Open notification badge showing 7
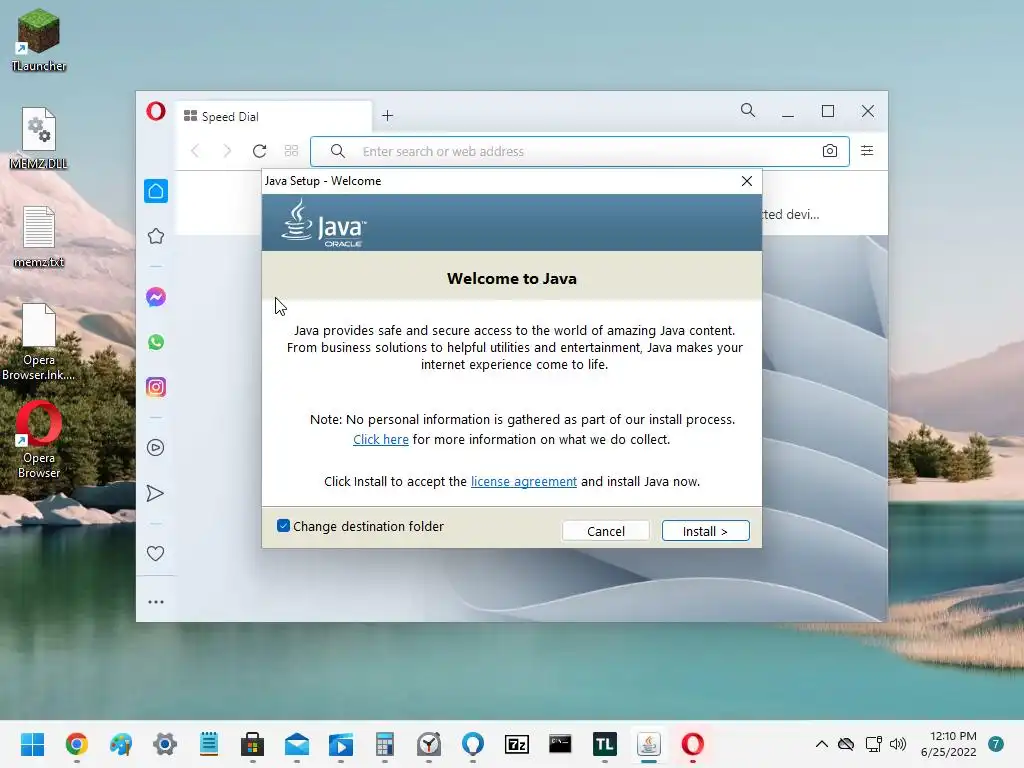This screenshot has width=1024, height=768. pos(996,744)
